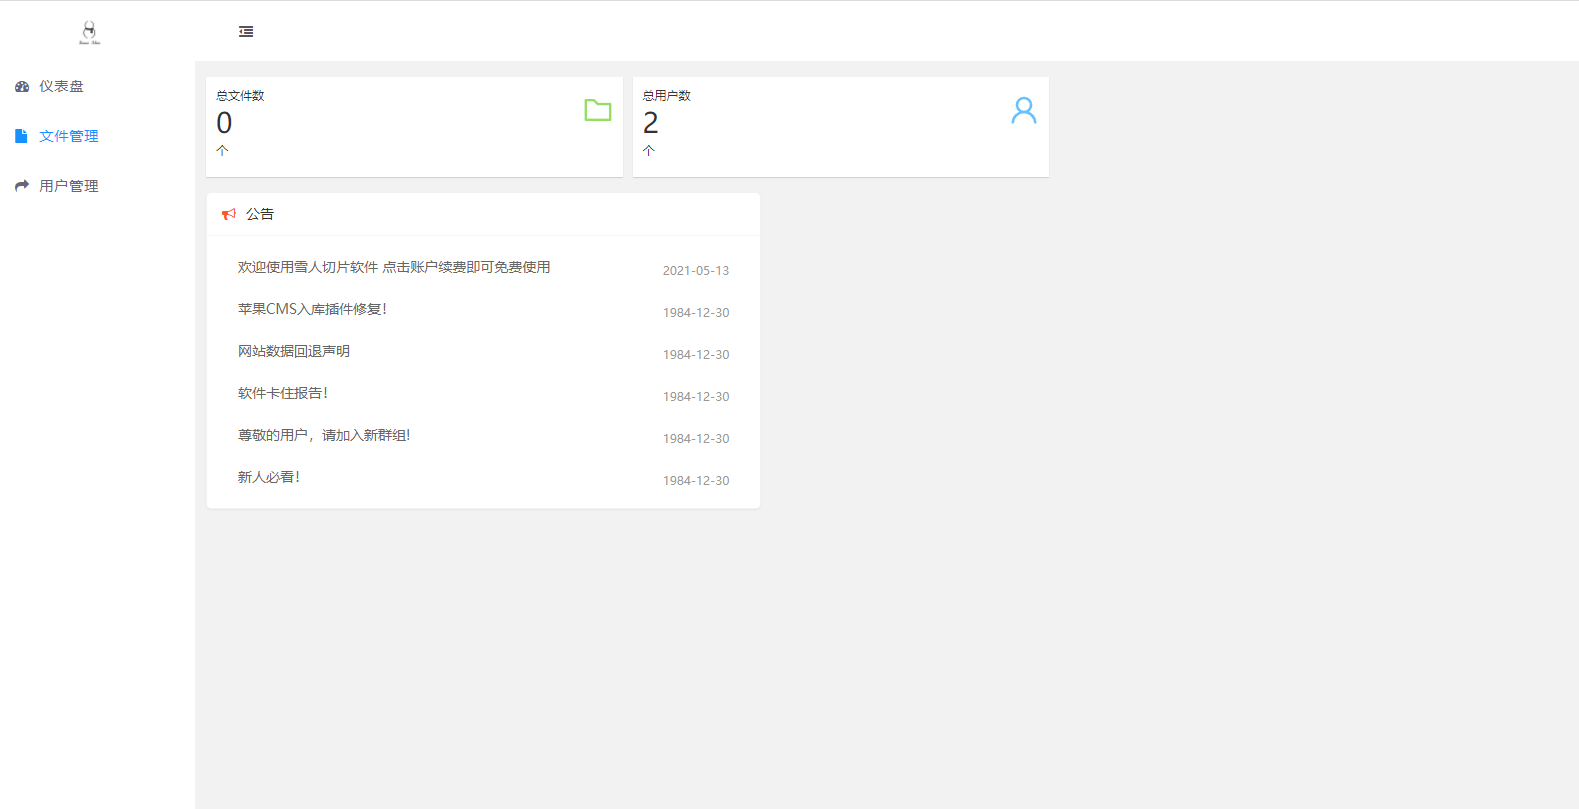Read the 网站数据回退声明 notice

[x=293, y=351]
